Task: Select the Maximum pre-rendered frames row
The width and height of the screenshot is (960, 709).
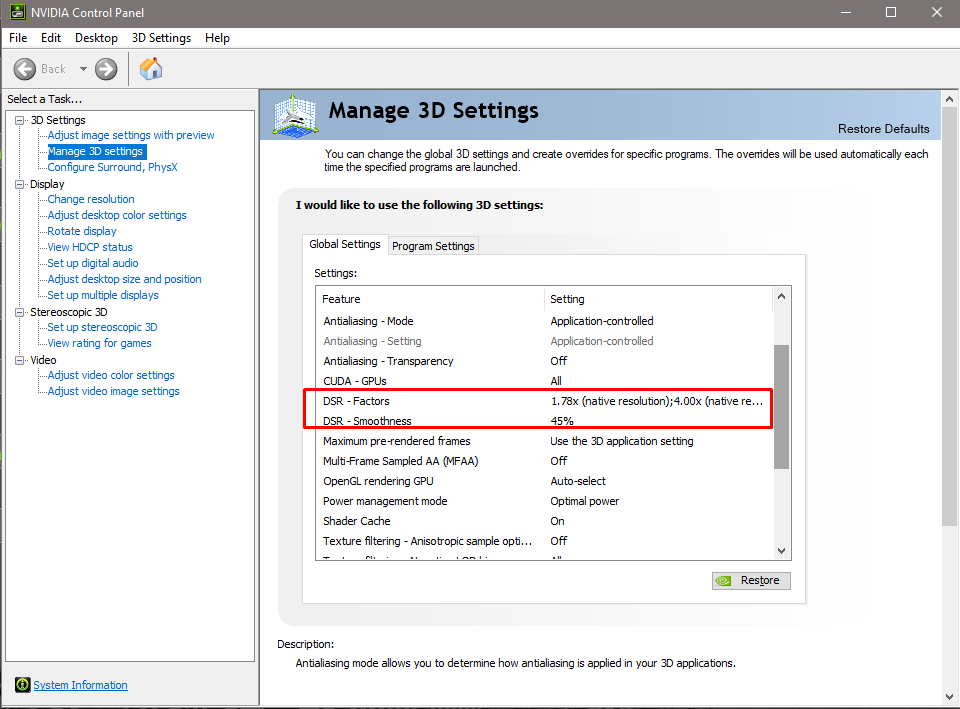Action: (x=544, y=441)
